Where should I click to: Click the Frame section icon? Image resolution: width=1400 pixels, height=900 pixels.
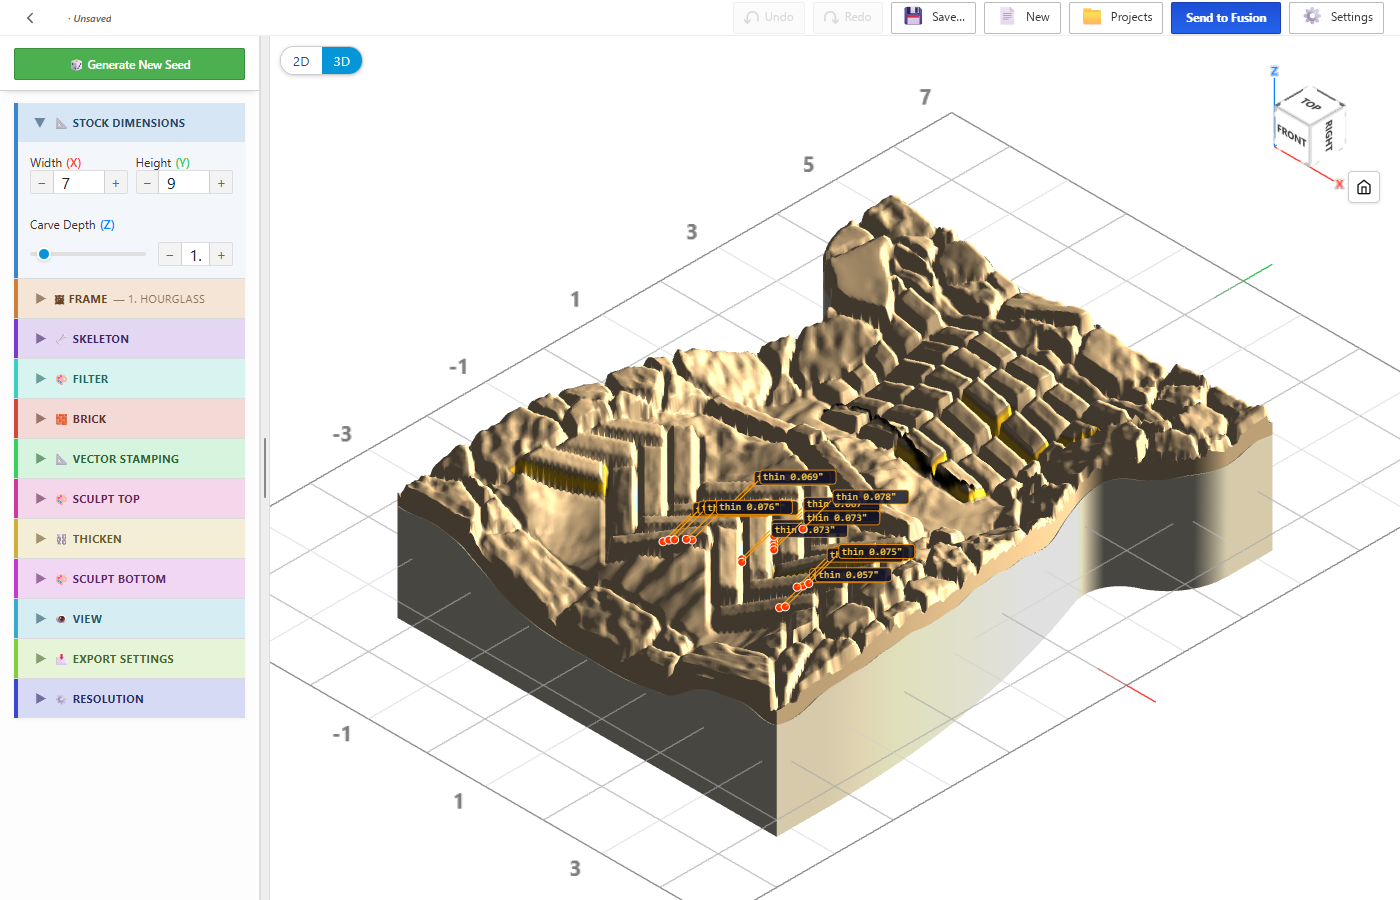point(59,299)
